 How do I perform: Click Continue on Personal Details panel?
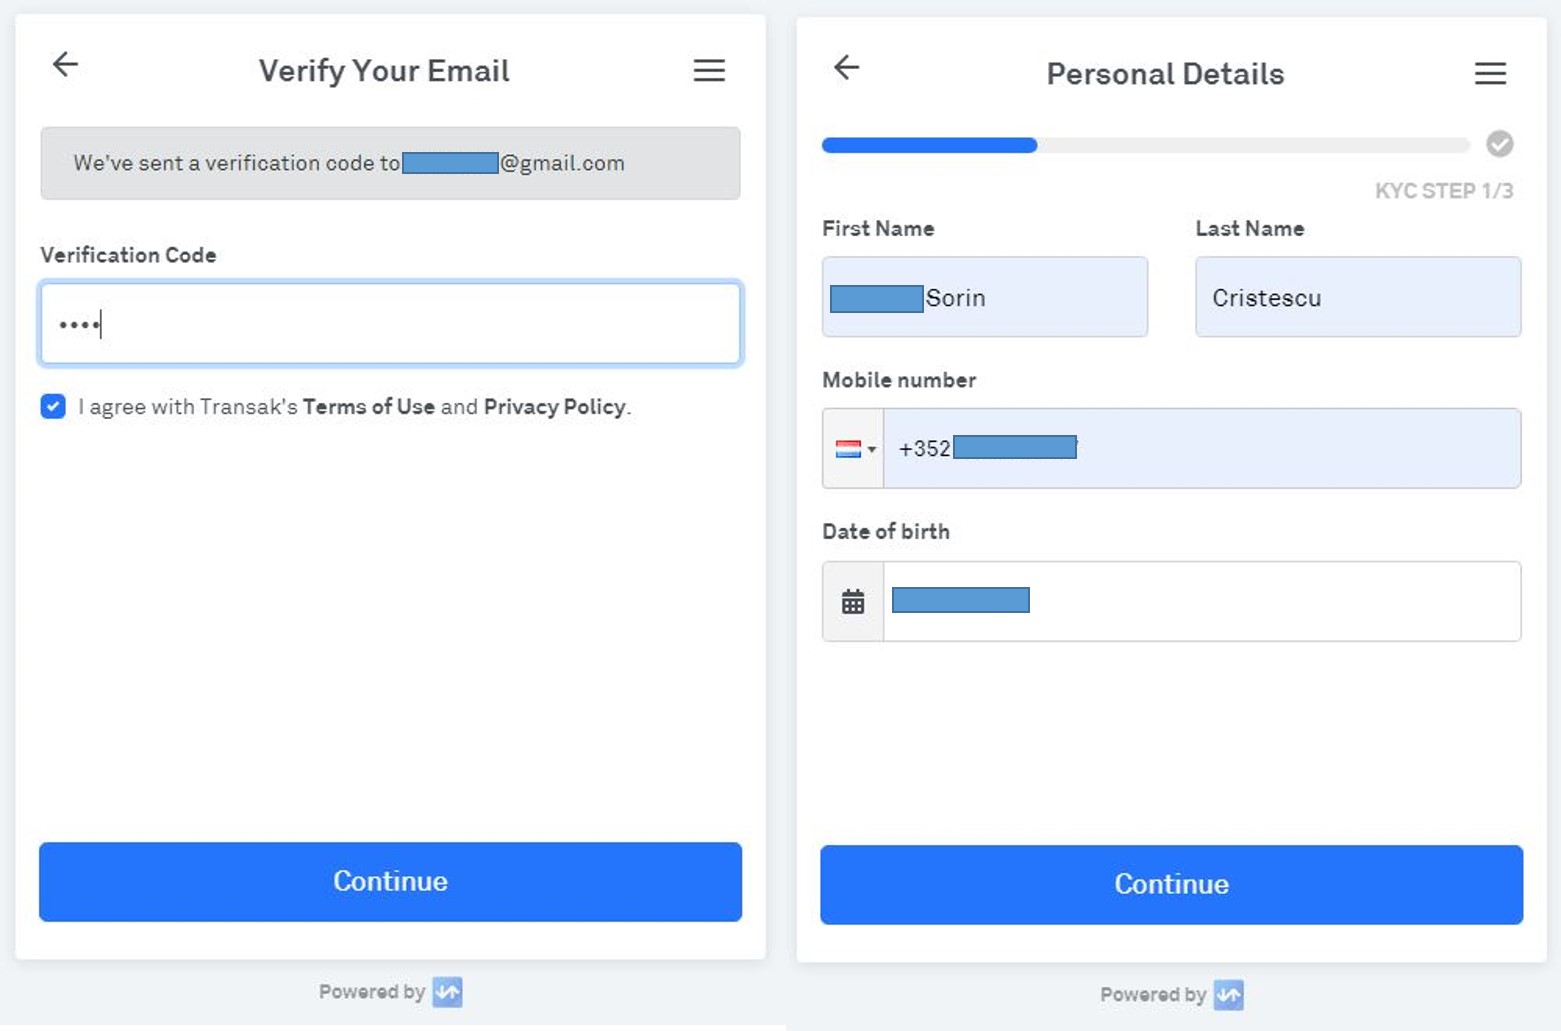1171,884
